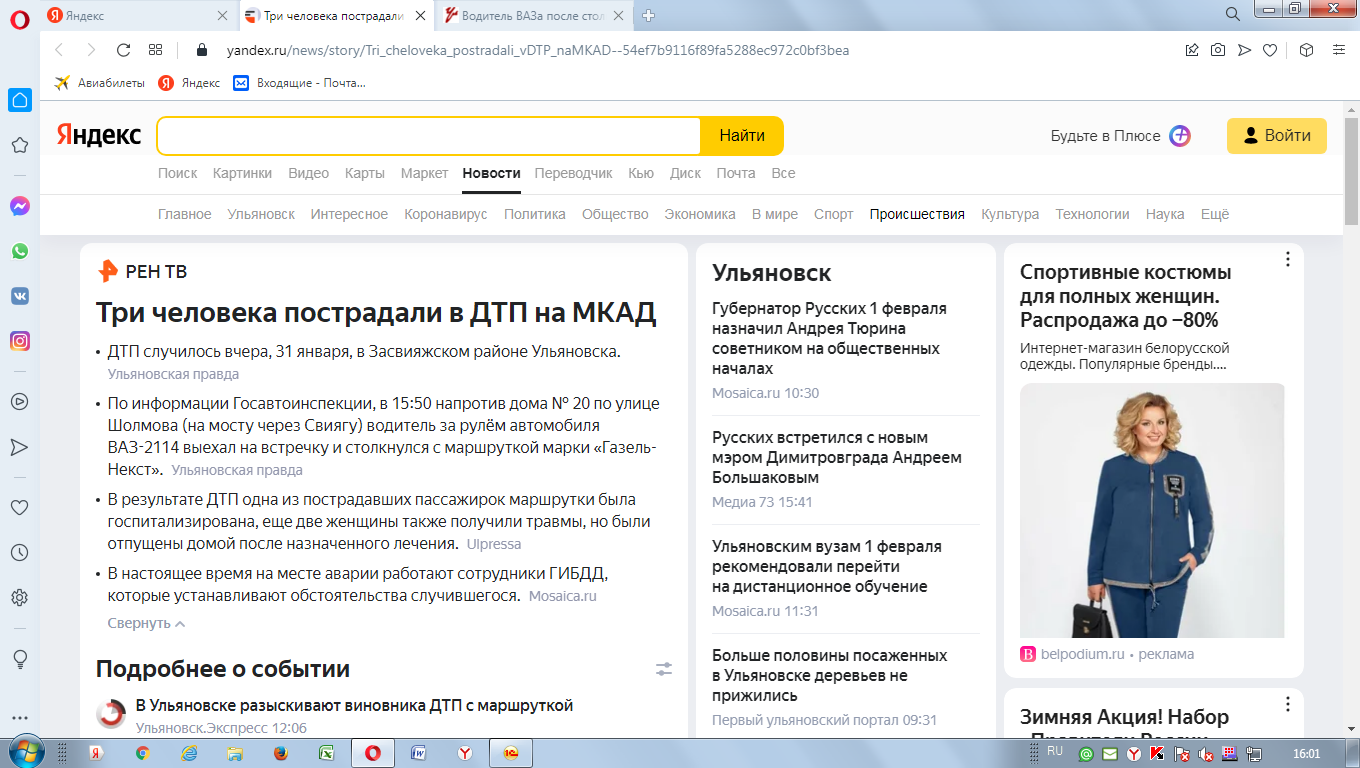Go back to previous page
Viewport: 1360px width, 768px height.
59,50
